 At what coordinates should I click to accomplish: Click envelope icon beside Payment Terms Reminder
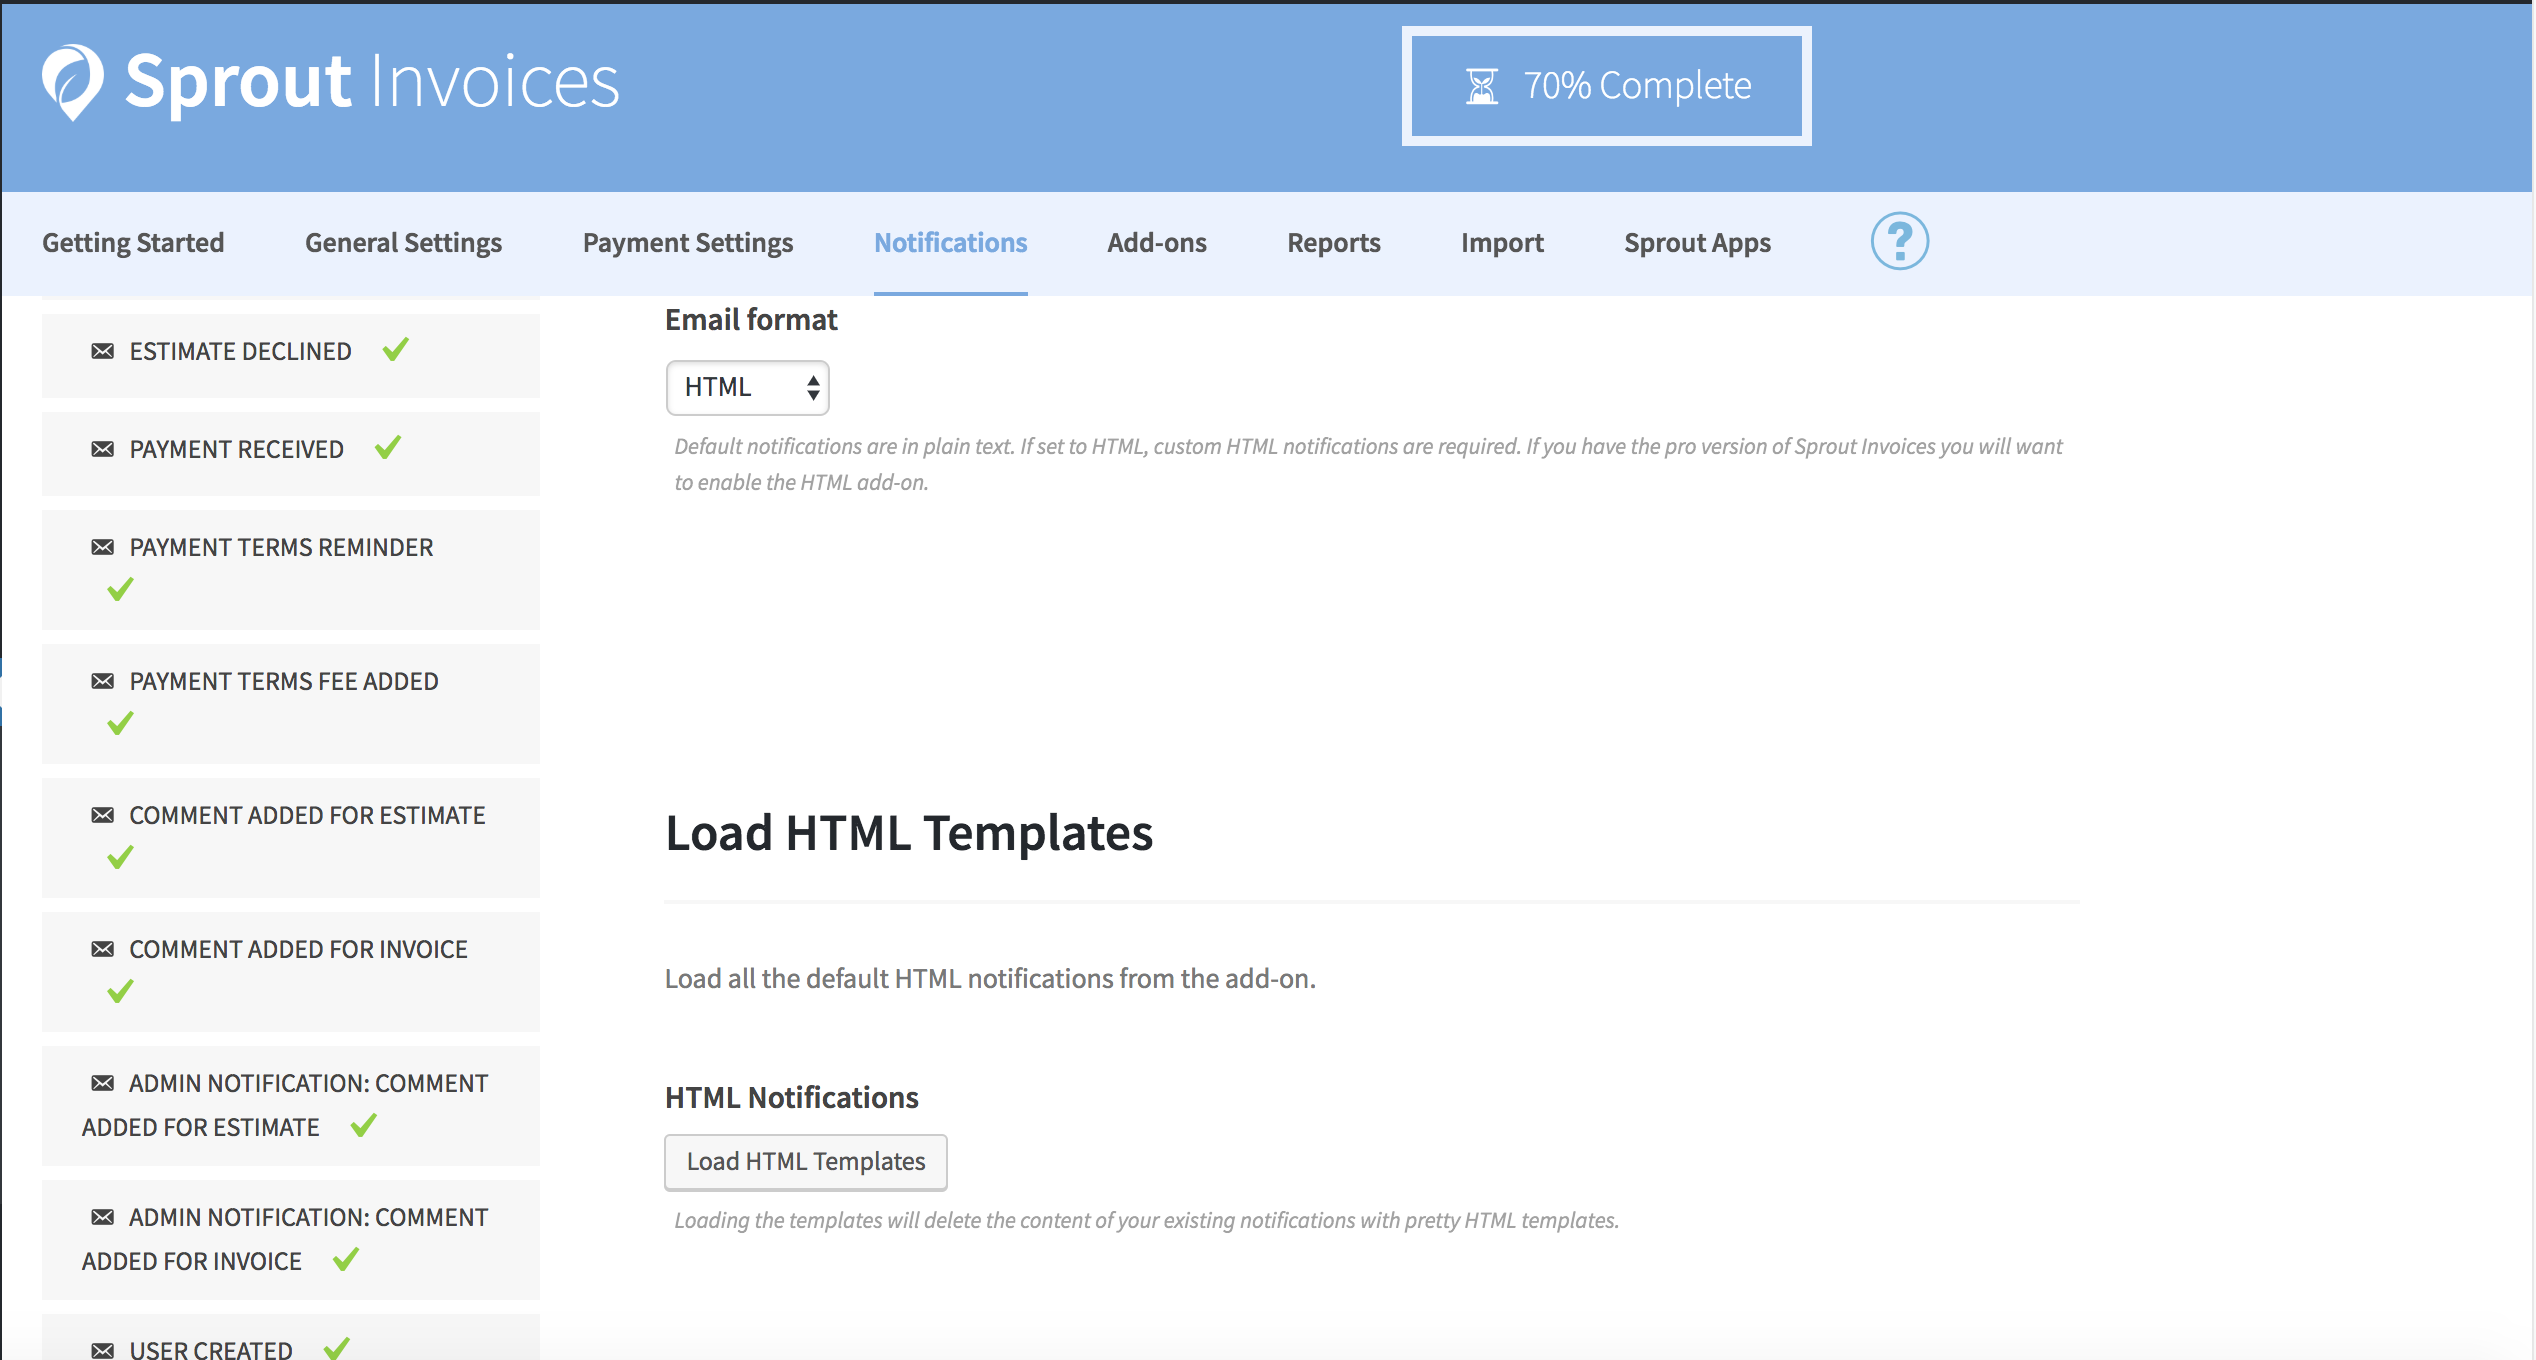(x=102, y=547)
